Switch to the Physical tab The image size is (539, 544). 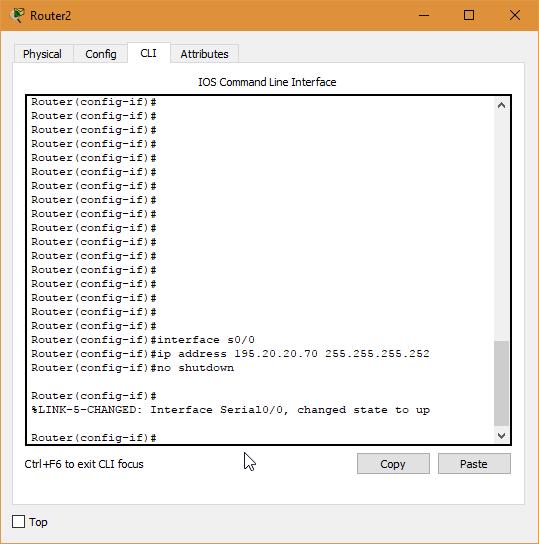click(43, 54)
